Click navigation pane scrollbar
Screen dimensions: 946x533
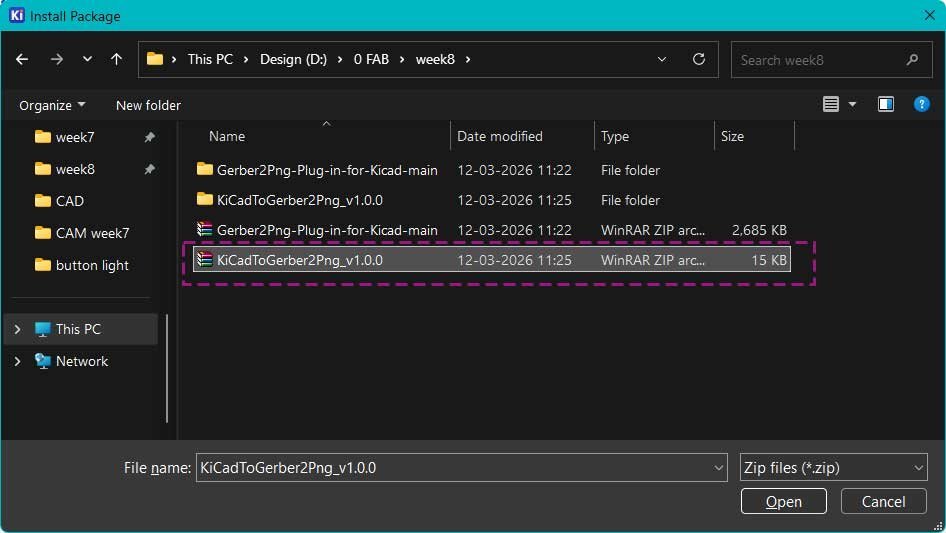tap(167, 368)
